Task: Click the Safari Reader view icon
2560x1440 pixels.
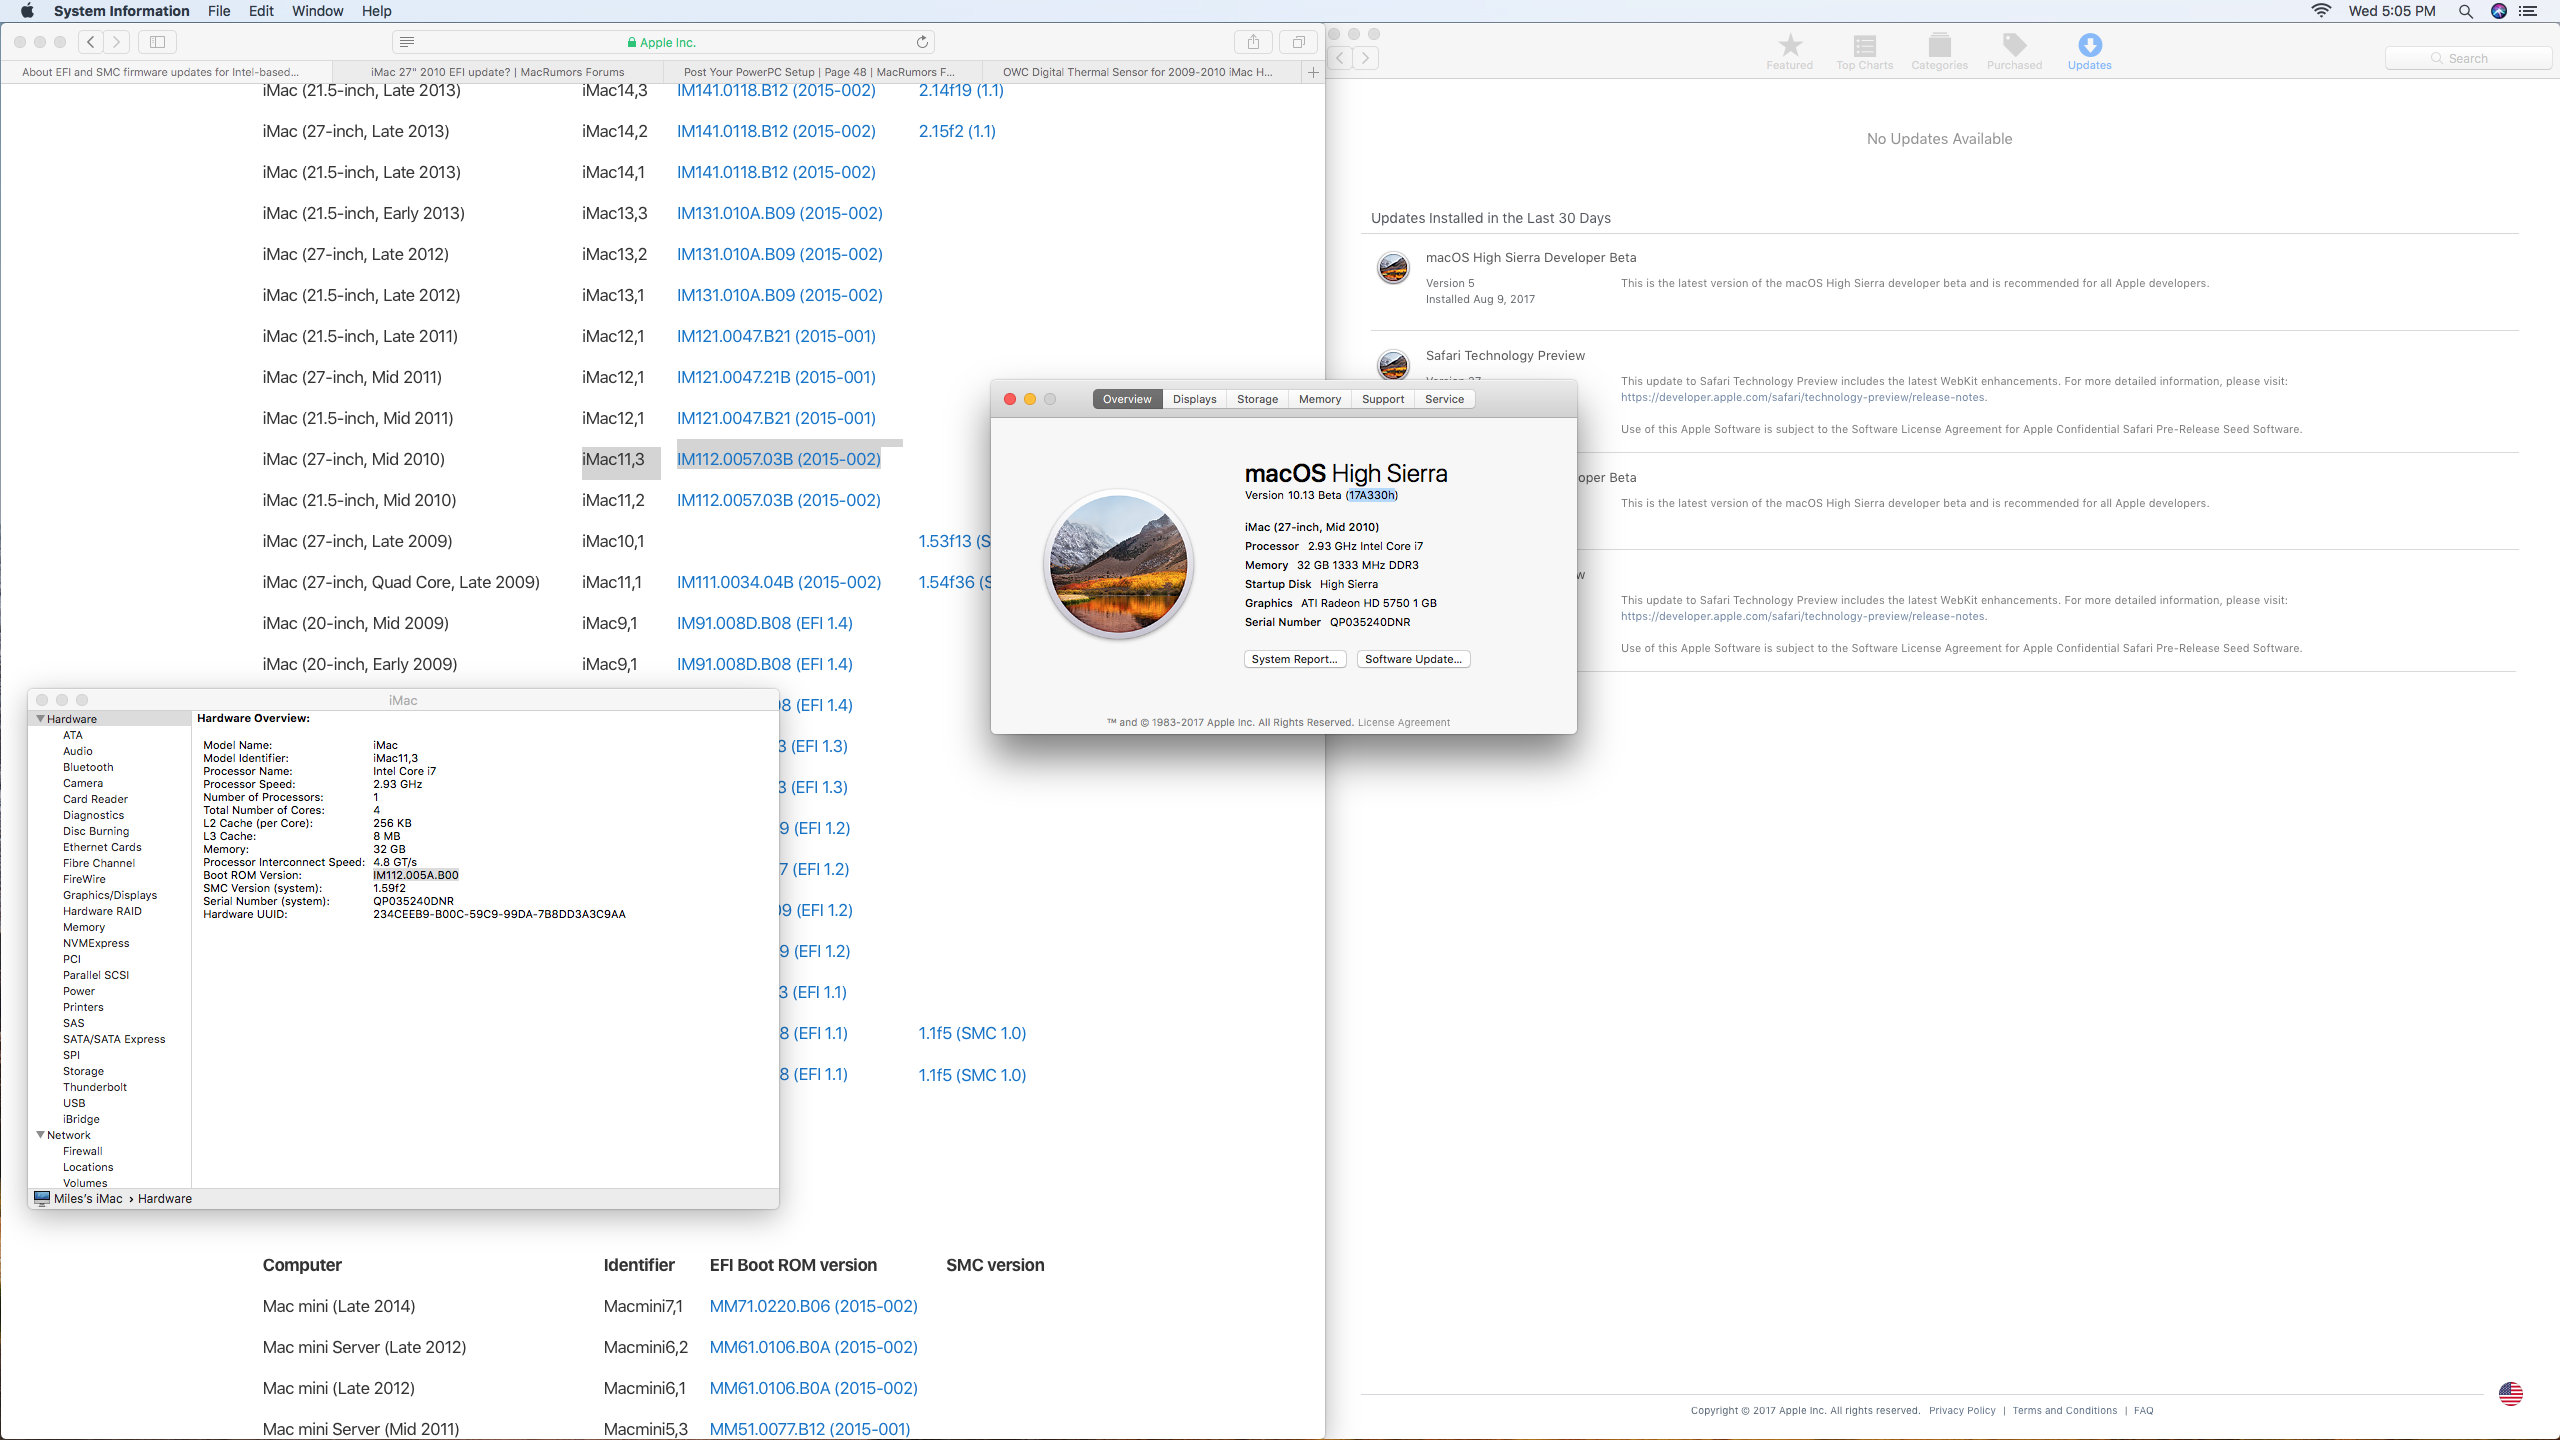Action: click(x=407, y=42)
